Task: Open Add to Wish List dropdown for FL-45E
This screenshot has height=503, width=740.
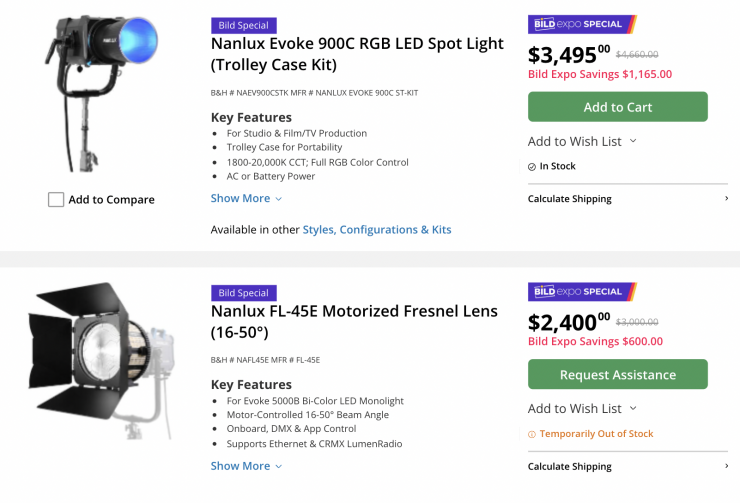Action: point(582,408)
